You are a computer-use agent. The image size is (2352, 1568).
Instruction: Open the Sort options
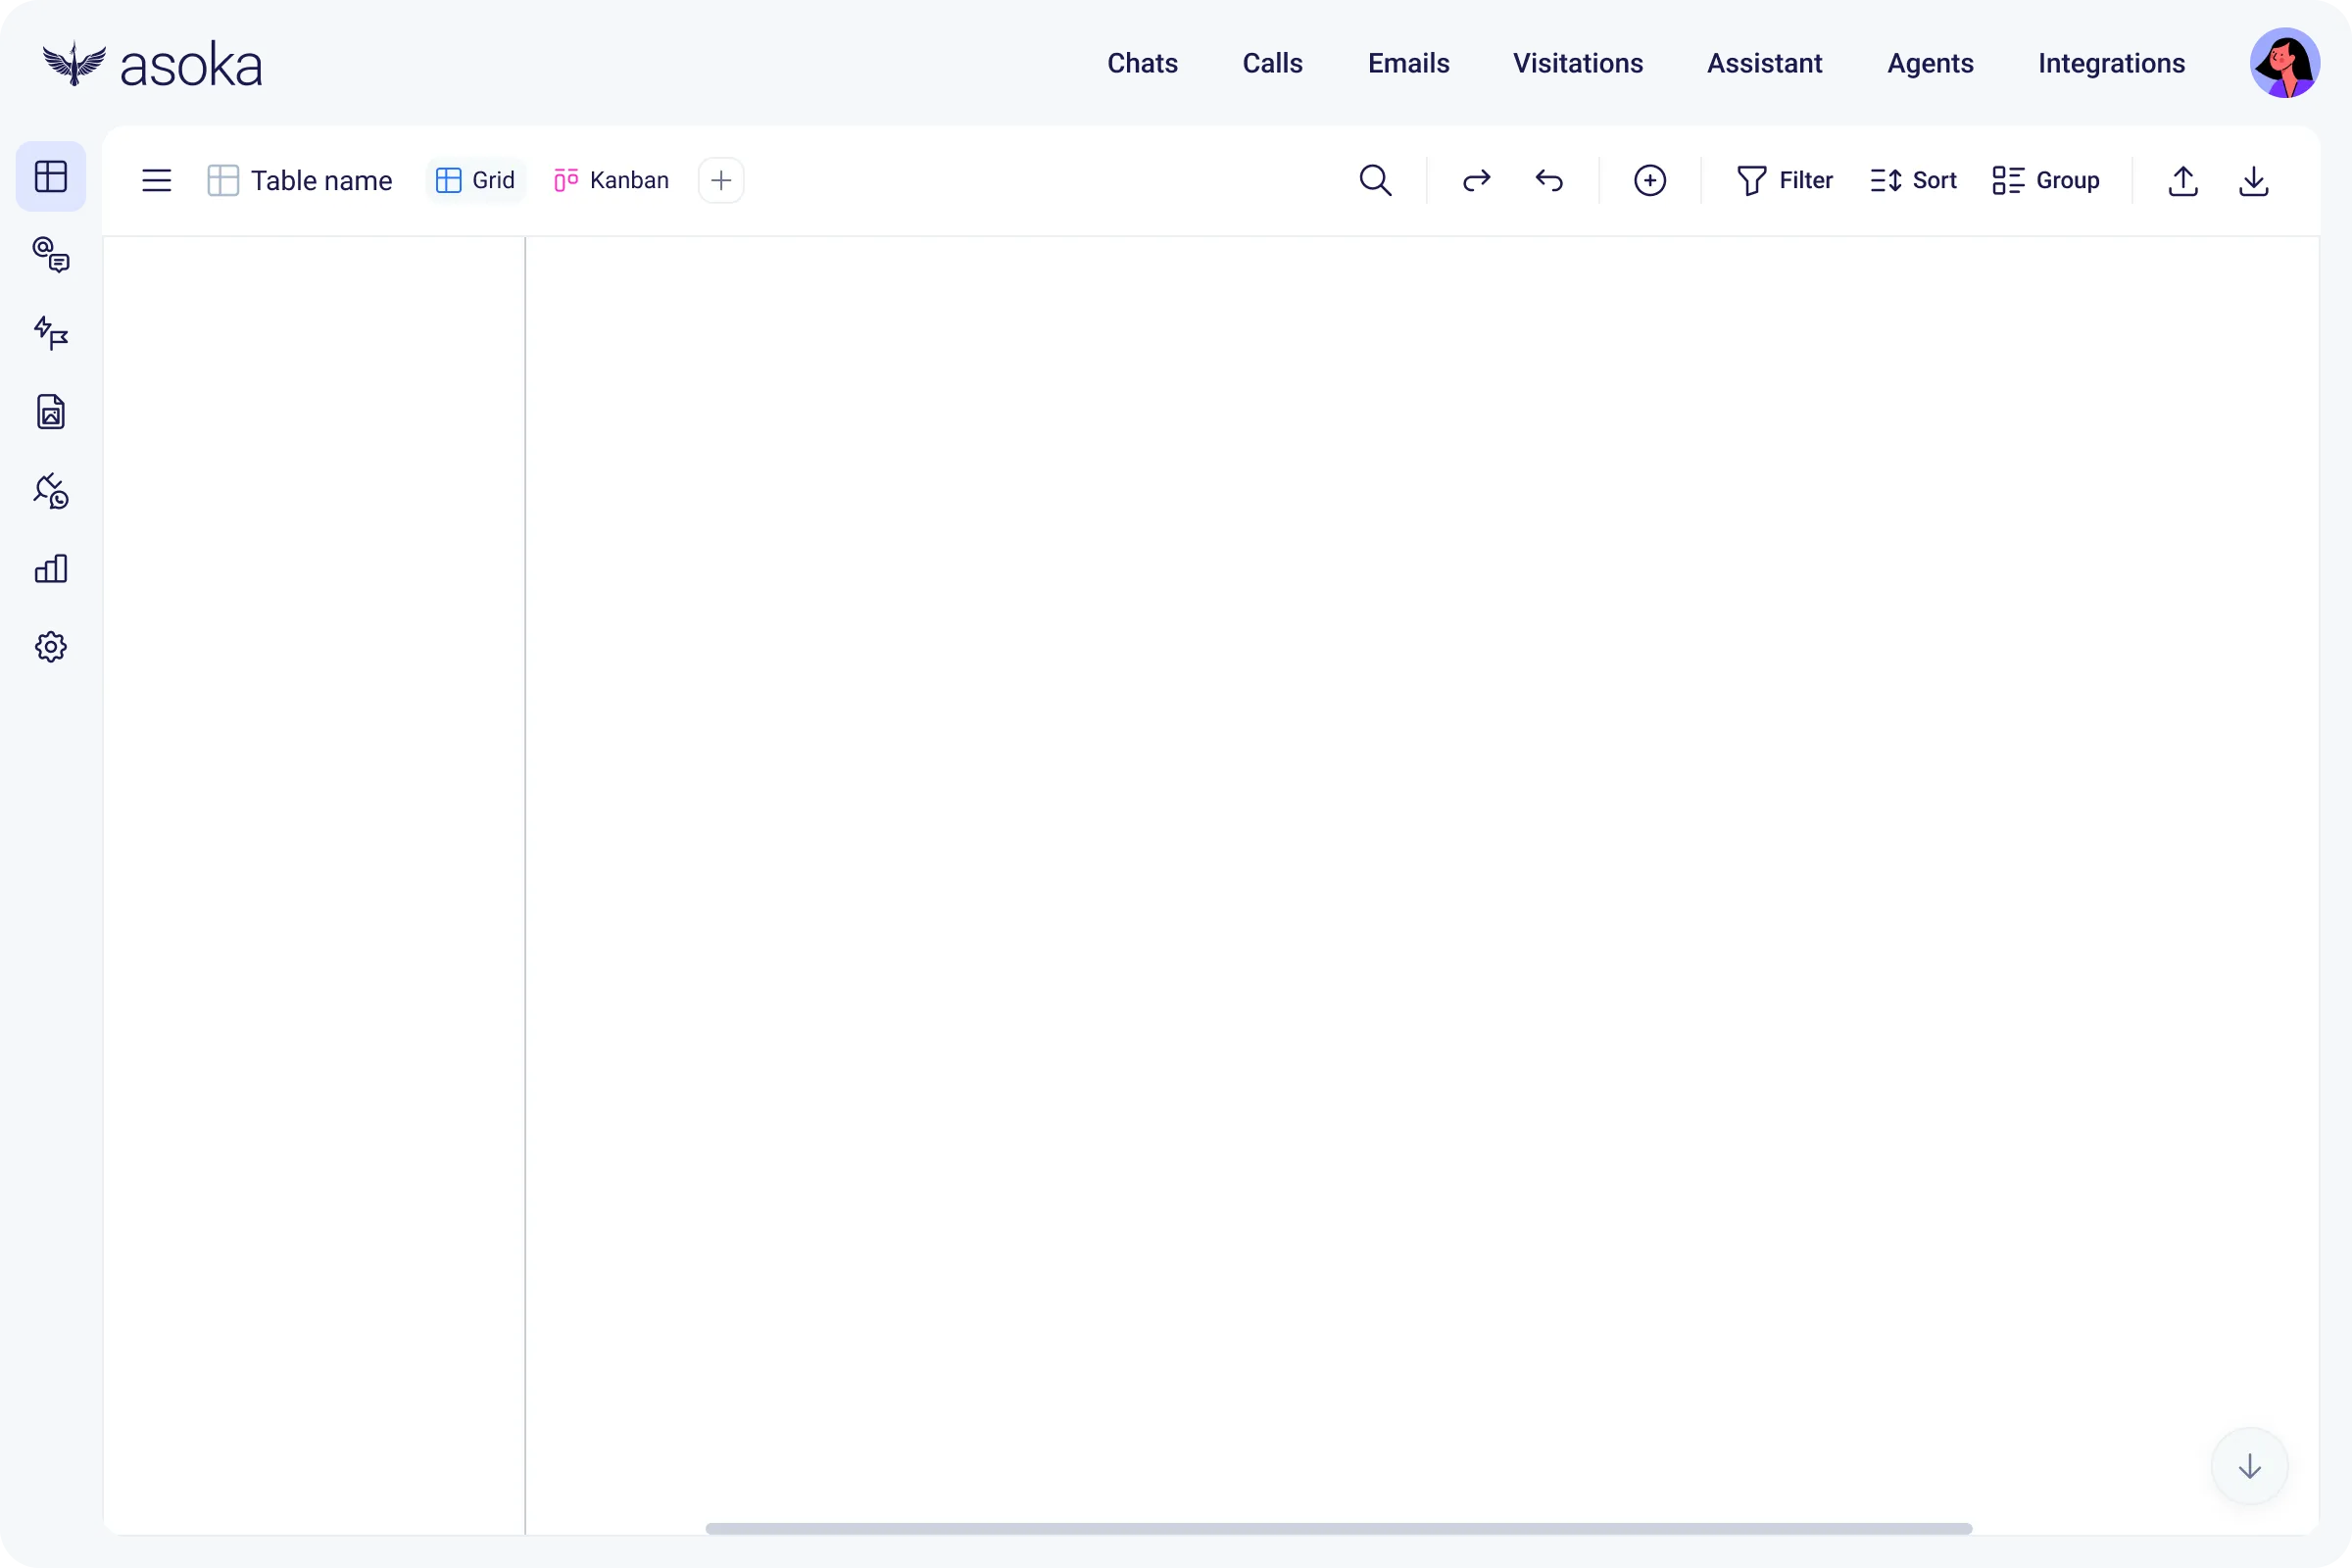(x=1913, y=180)
